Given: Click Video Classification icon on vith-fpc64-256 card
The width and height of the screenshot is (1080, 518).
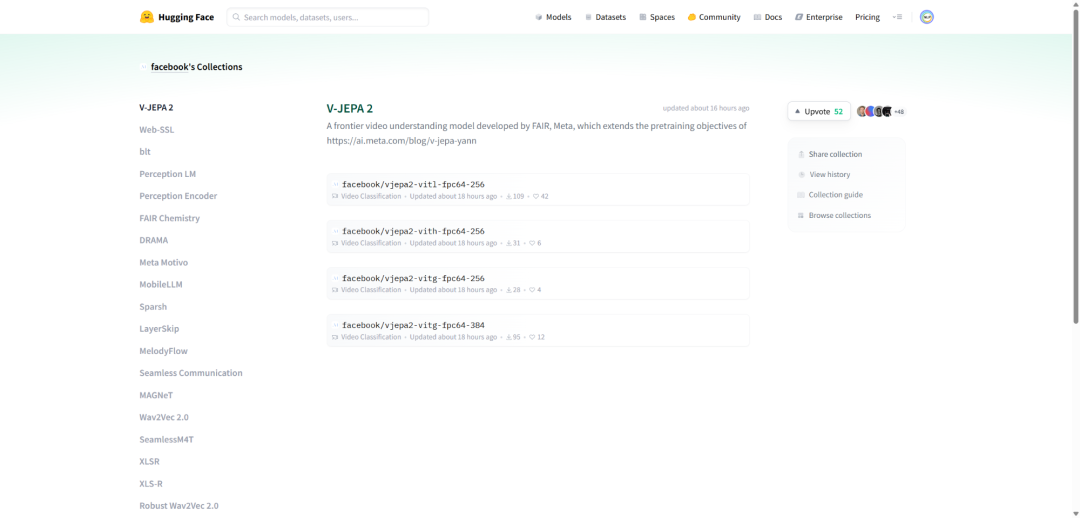Looking at the screenshot, I should (x=335, y=243).
